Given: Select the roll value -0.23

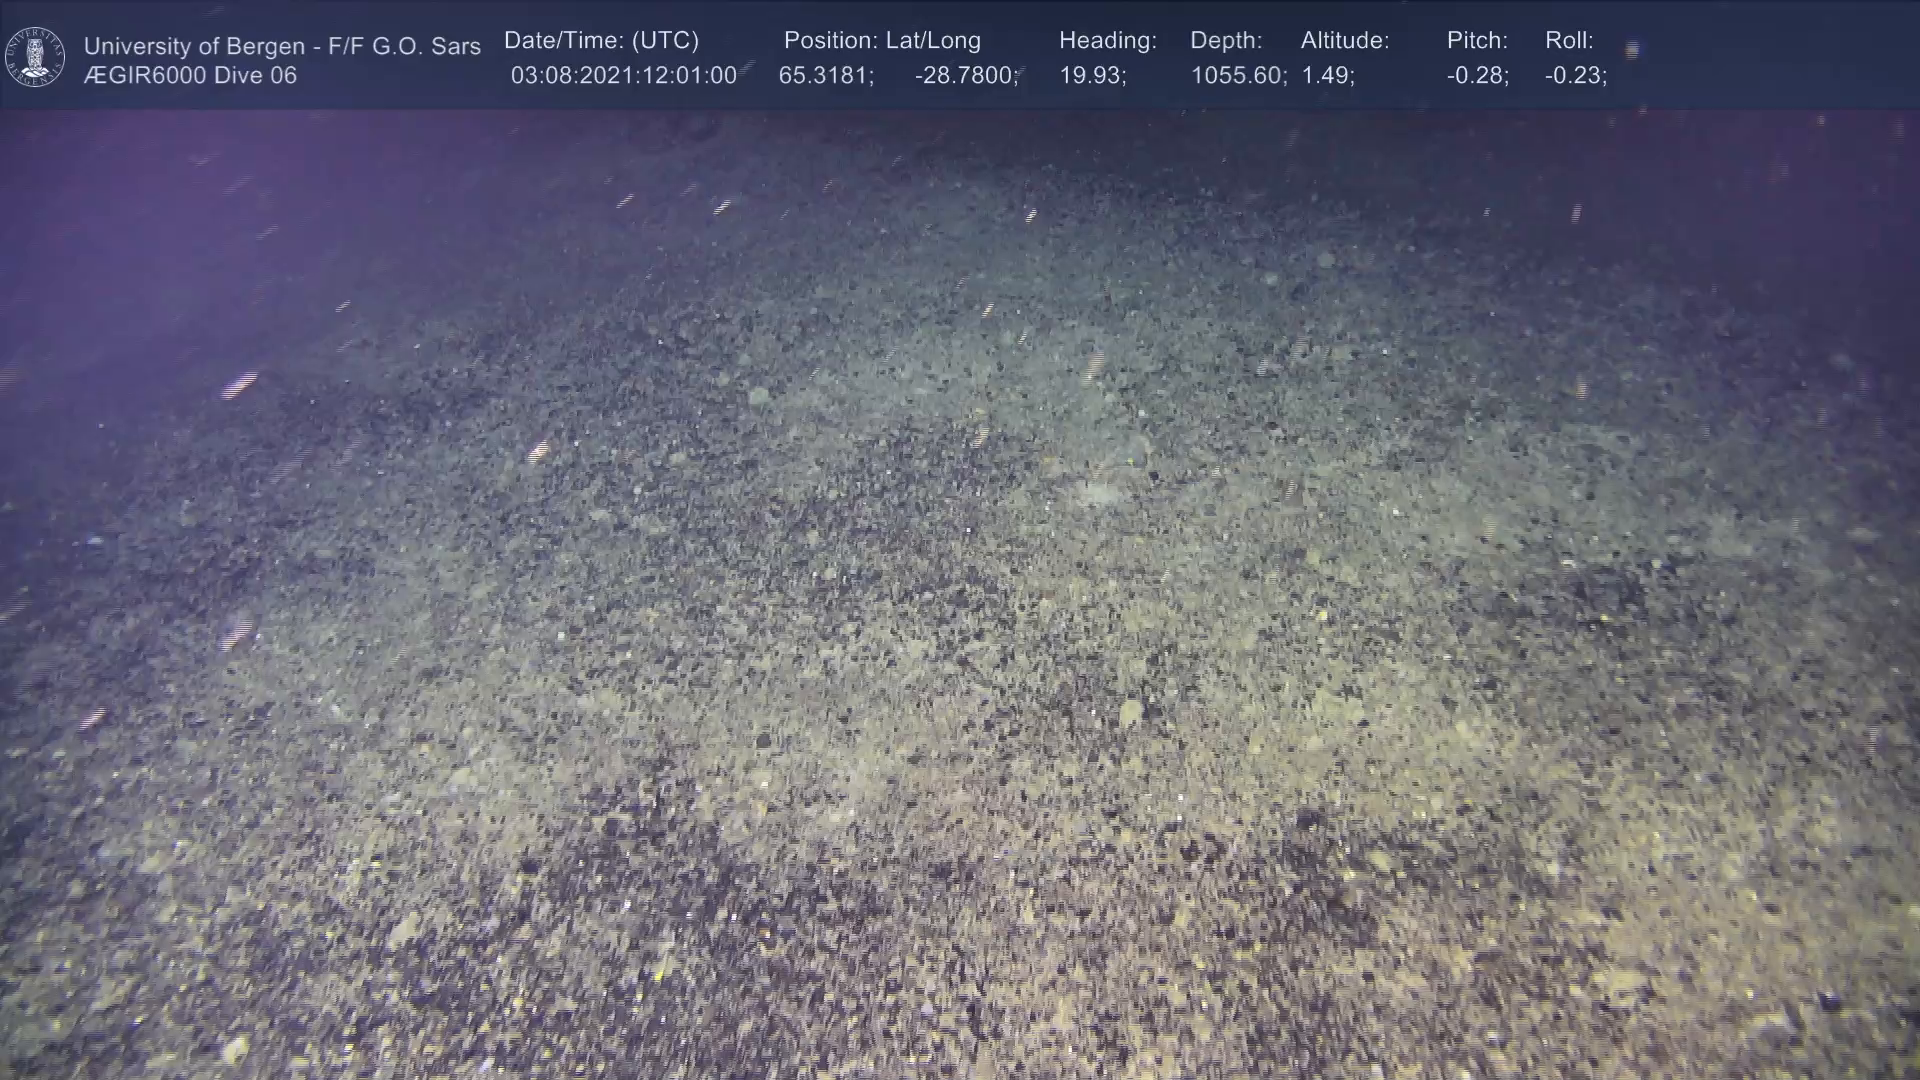Looking at the screenshot, I should click(1575, 76).
